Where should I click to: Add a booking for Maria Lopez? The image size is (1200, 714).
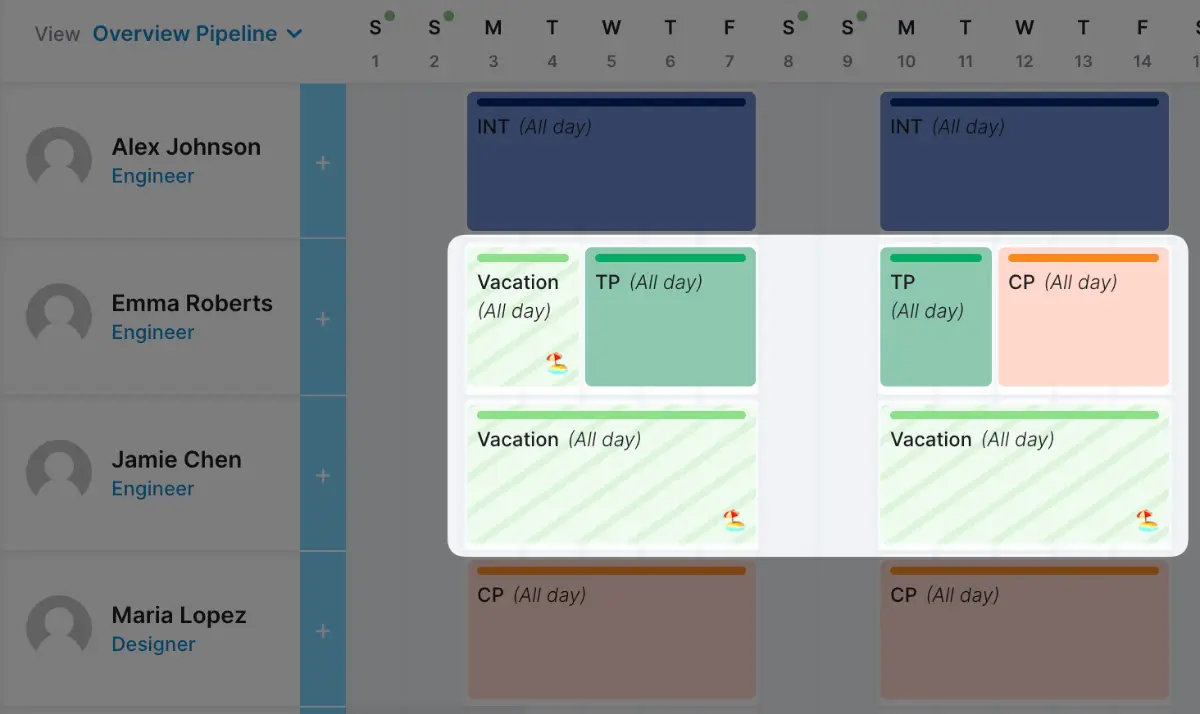323,631
